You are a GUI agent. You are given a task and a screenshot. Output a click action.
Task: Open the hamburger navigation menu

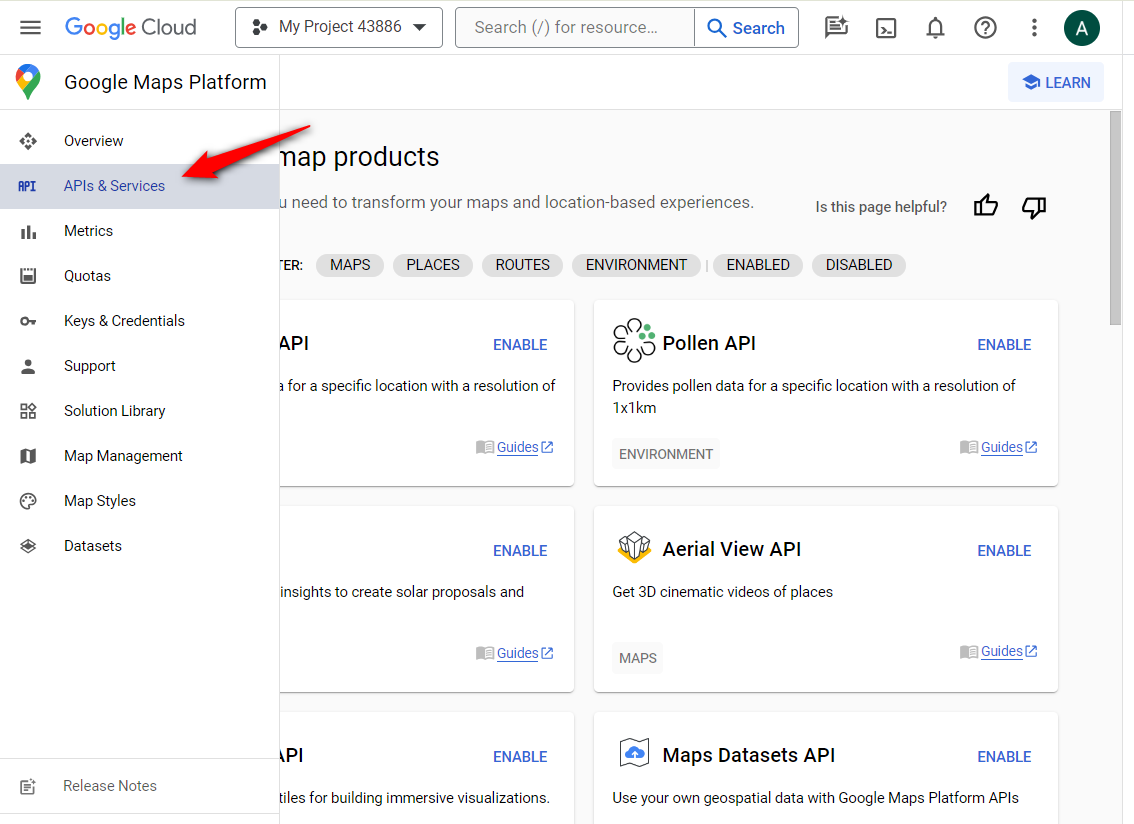(30, 27)
